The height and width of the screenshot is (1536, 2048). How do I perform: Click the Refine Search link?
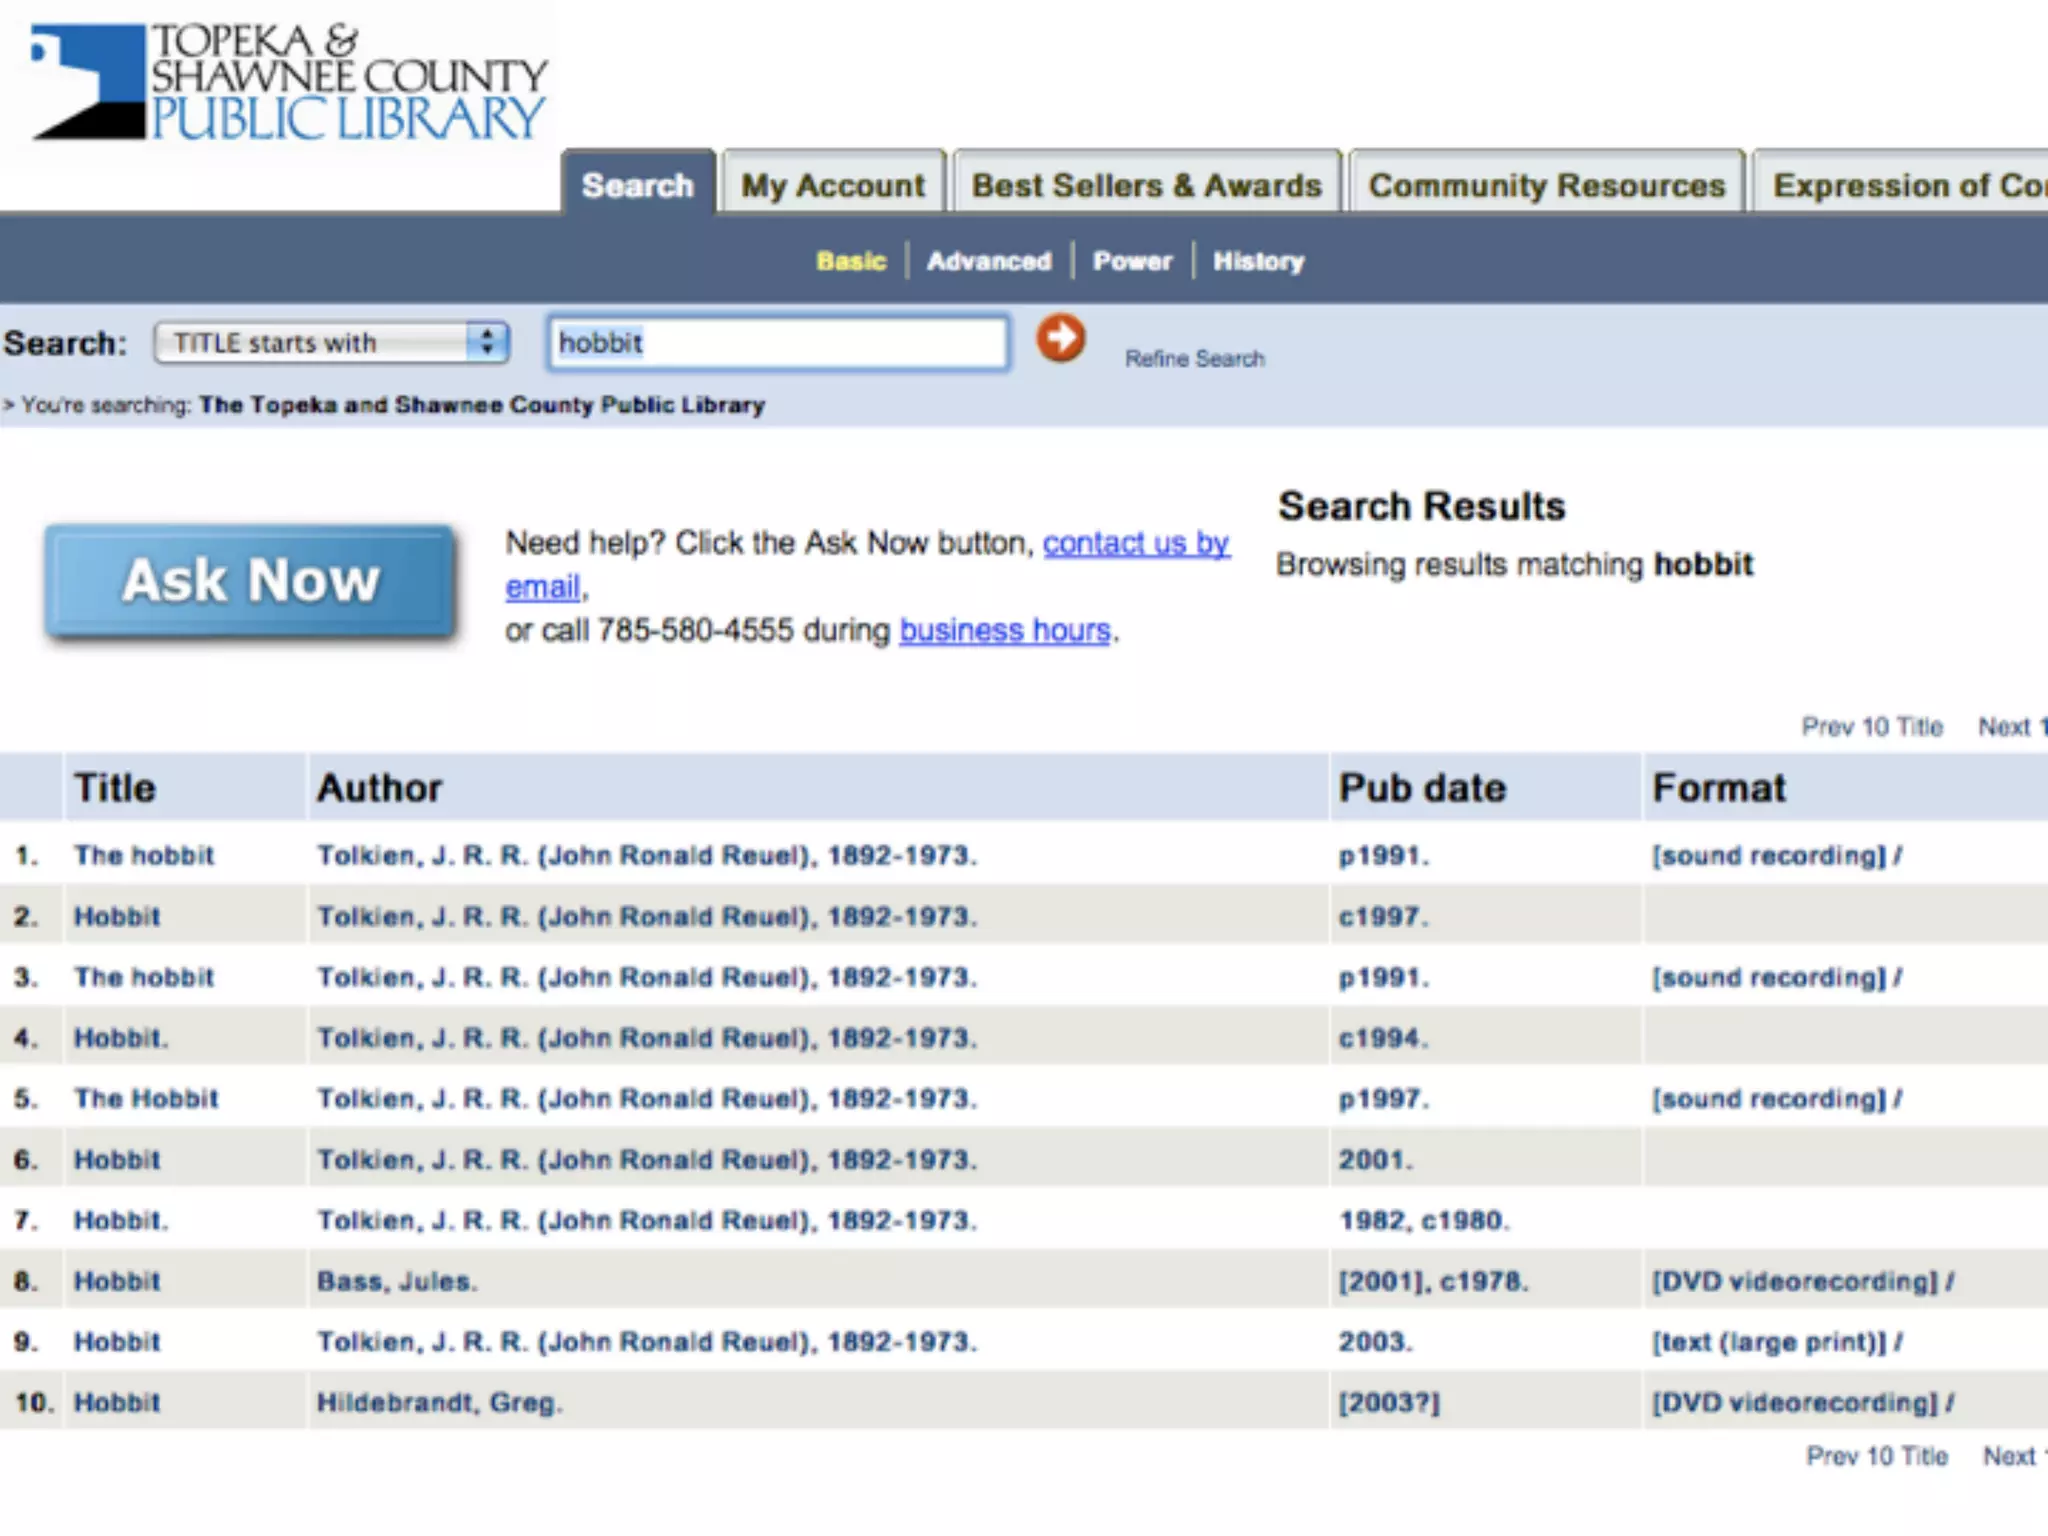(x=1194, y=359)
